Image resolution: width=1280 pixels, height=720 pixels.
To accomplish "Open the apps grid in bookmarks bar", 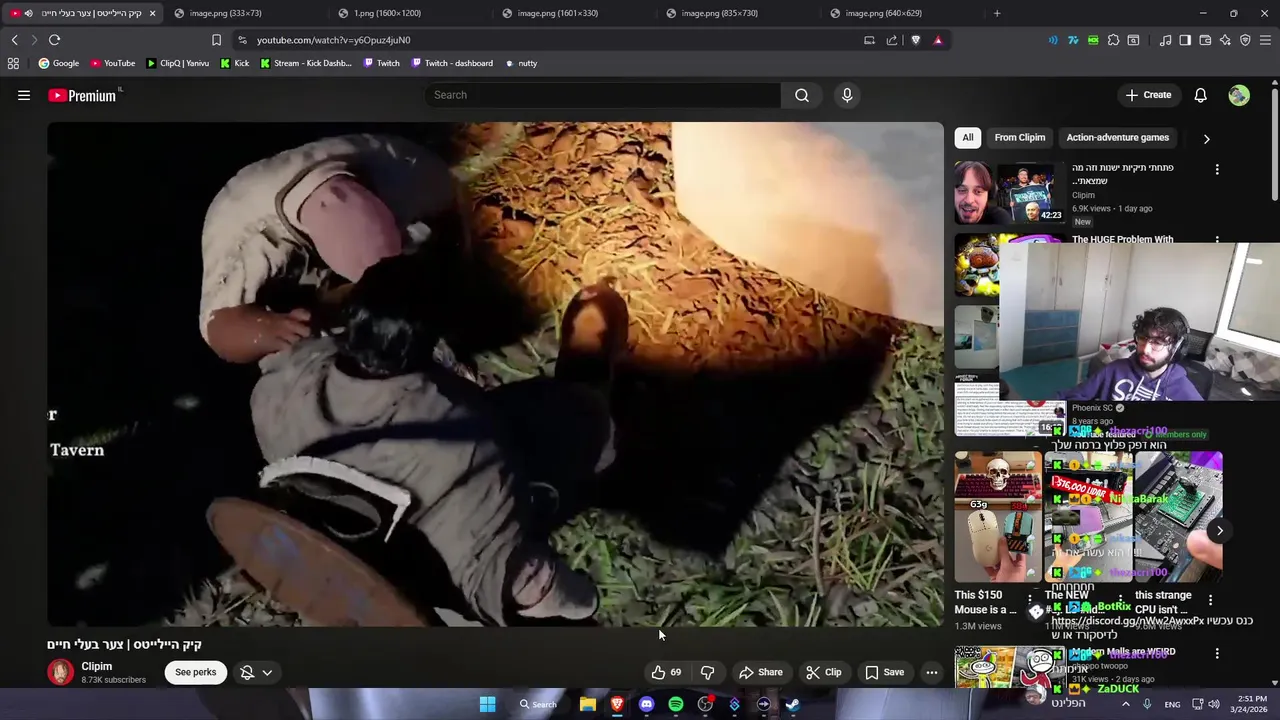I will tap(13, 63).
